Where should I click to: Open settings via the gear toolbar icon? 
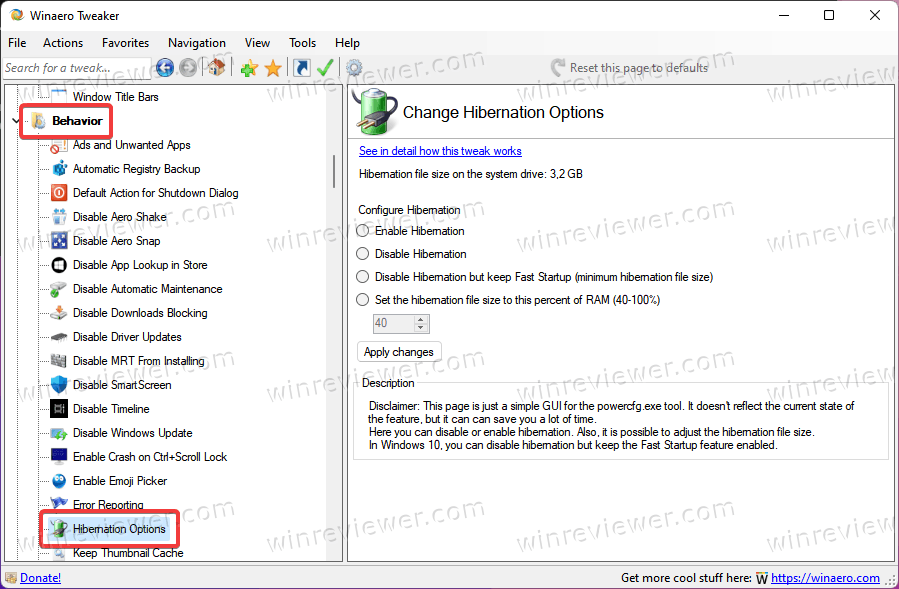tap(354, 68)
